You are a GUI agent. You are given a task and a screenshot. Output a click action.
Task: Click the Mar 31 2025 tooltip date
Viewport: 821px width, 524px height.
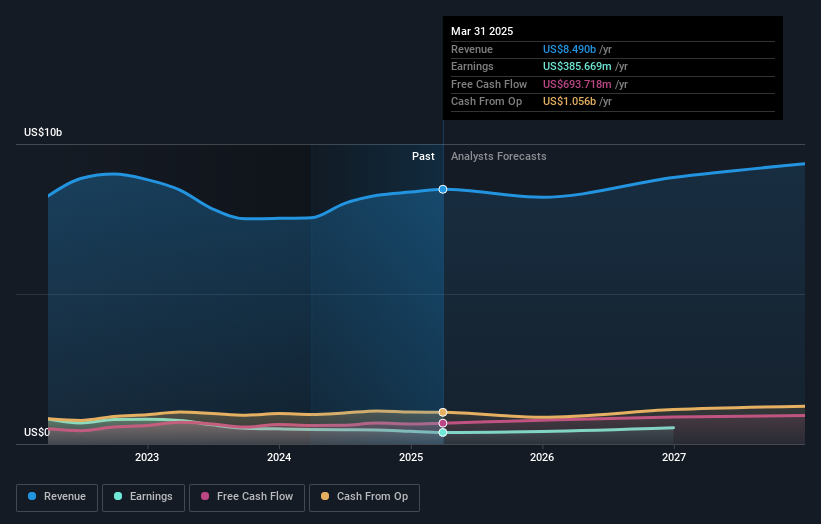(x=482, y=31)
